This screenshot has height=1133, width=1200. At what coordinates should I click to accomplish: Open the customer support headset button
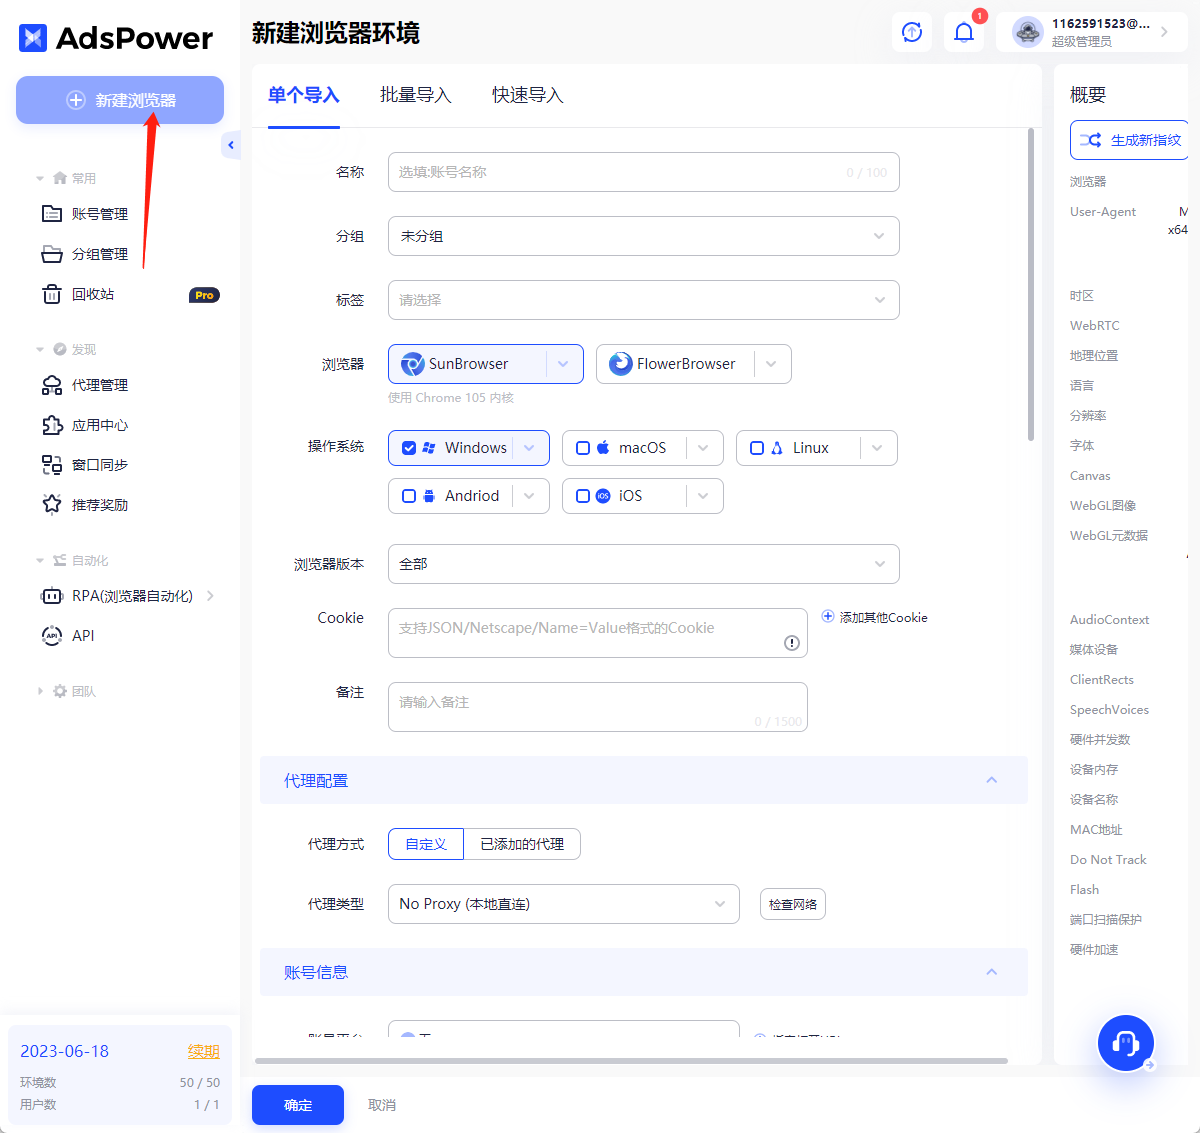coord(1126,1043)
